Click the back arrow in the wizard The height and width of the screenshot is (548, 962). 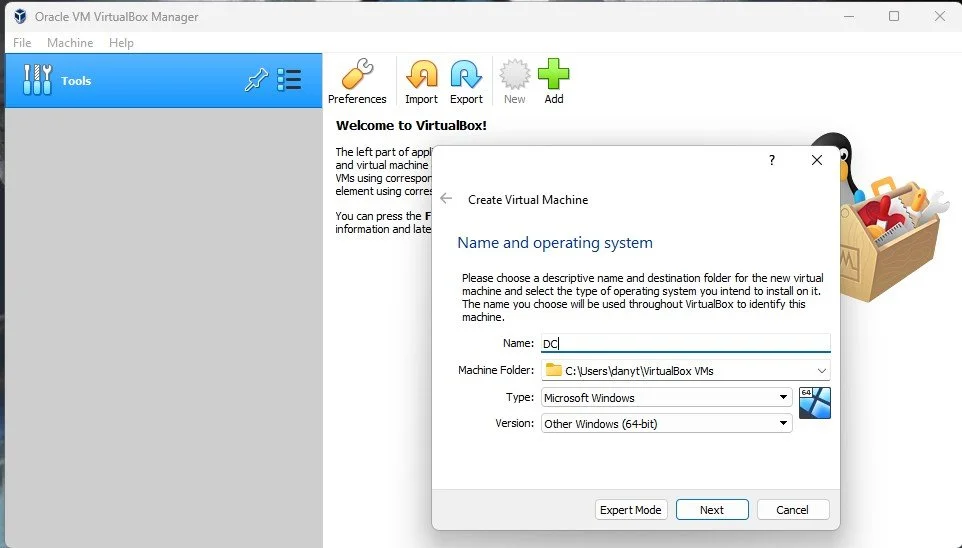point(446,199)
